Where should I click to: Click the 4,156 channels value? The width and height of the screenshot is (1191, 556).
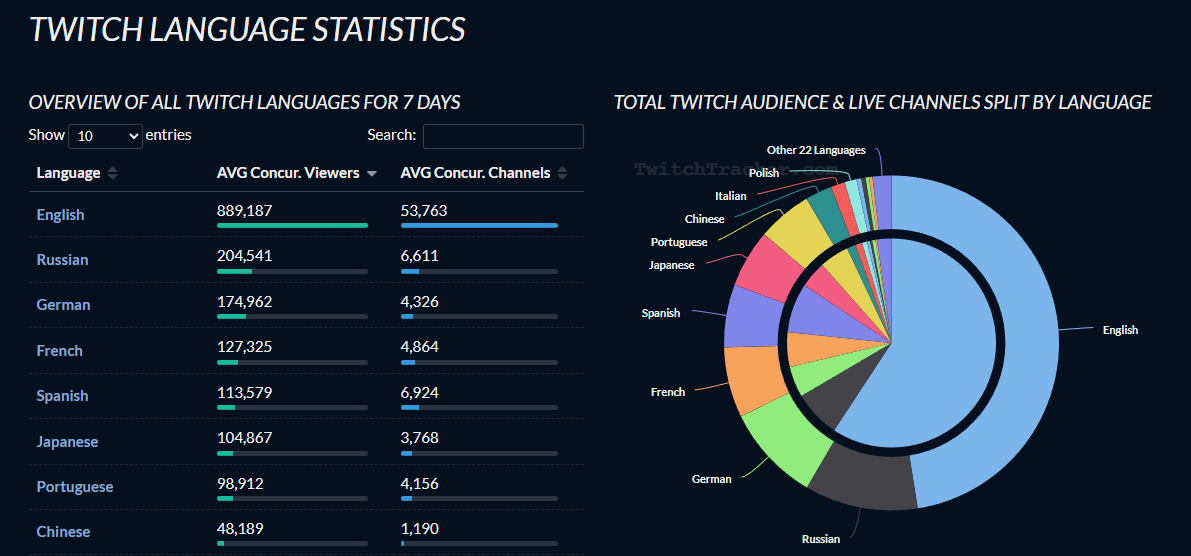[419, 484]
